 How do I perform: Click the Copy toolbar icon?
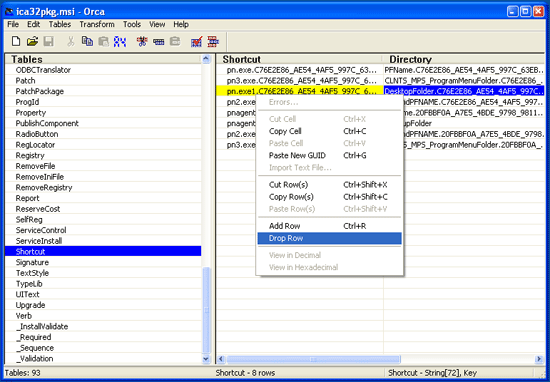87,41
